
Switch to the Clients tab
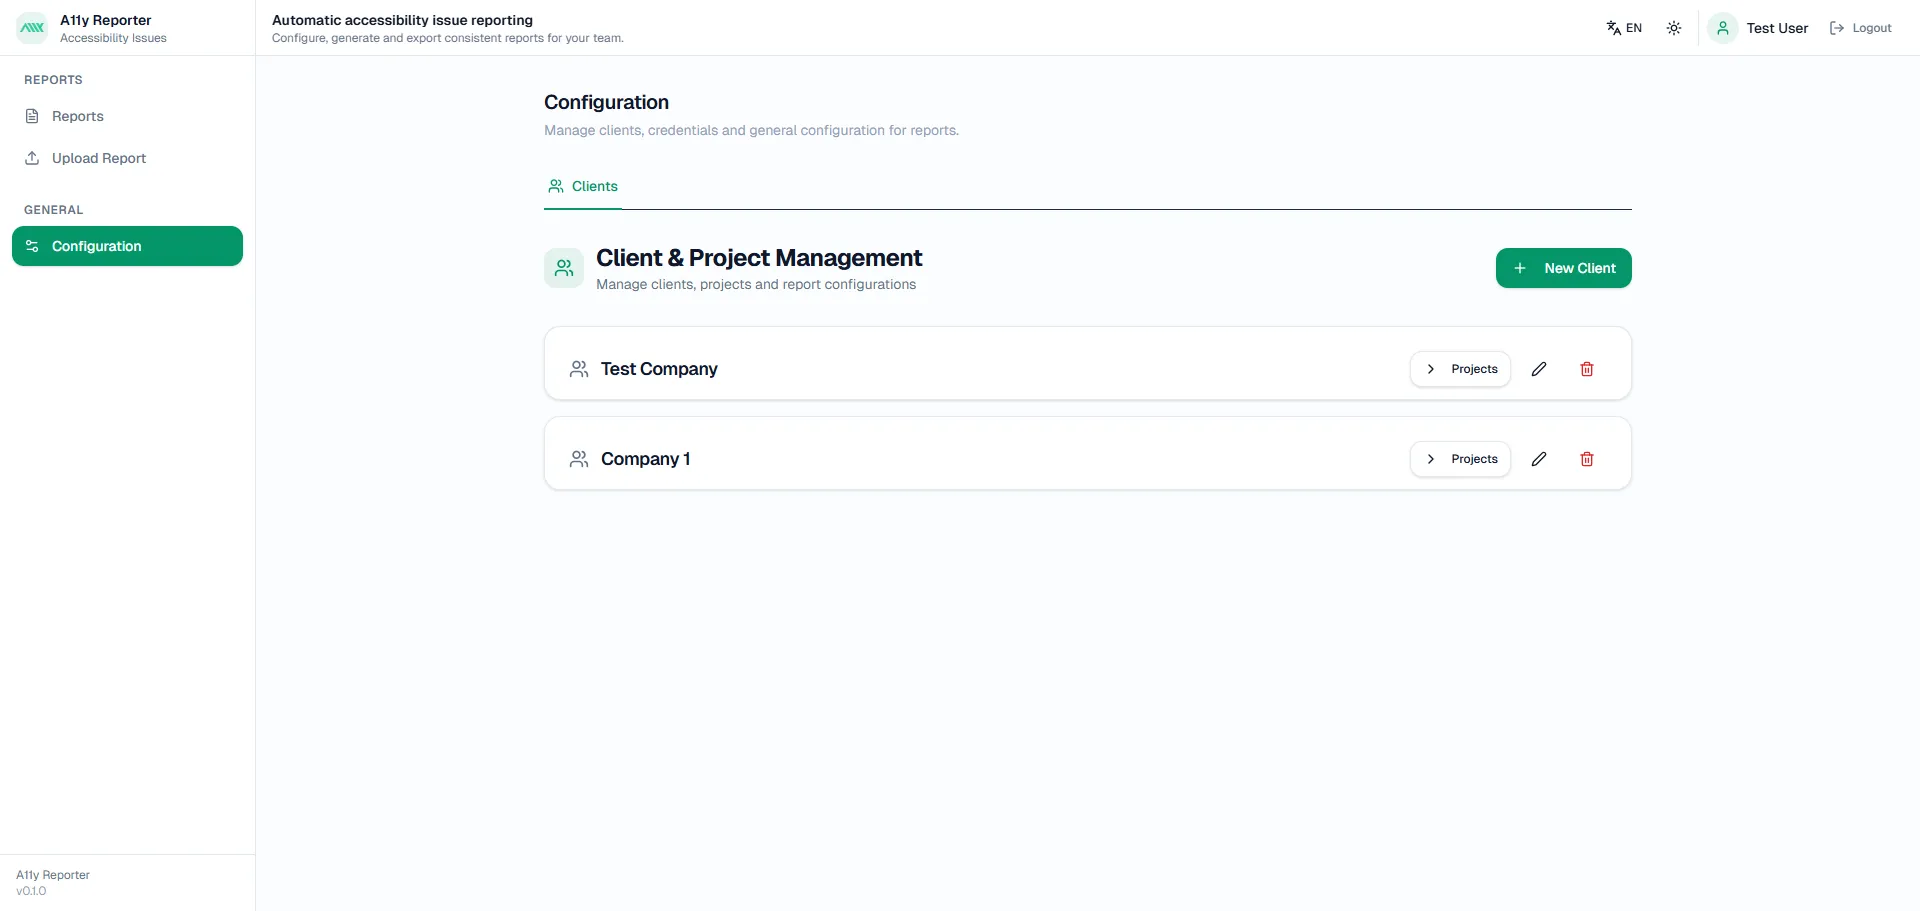tap(583, 186)
